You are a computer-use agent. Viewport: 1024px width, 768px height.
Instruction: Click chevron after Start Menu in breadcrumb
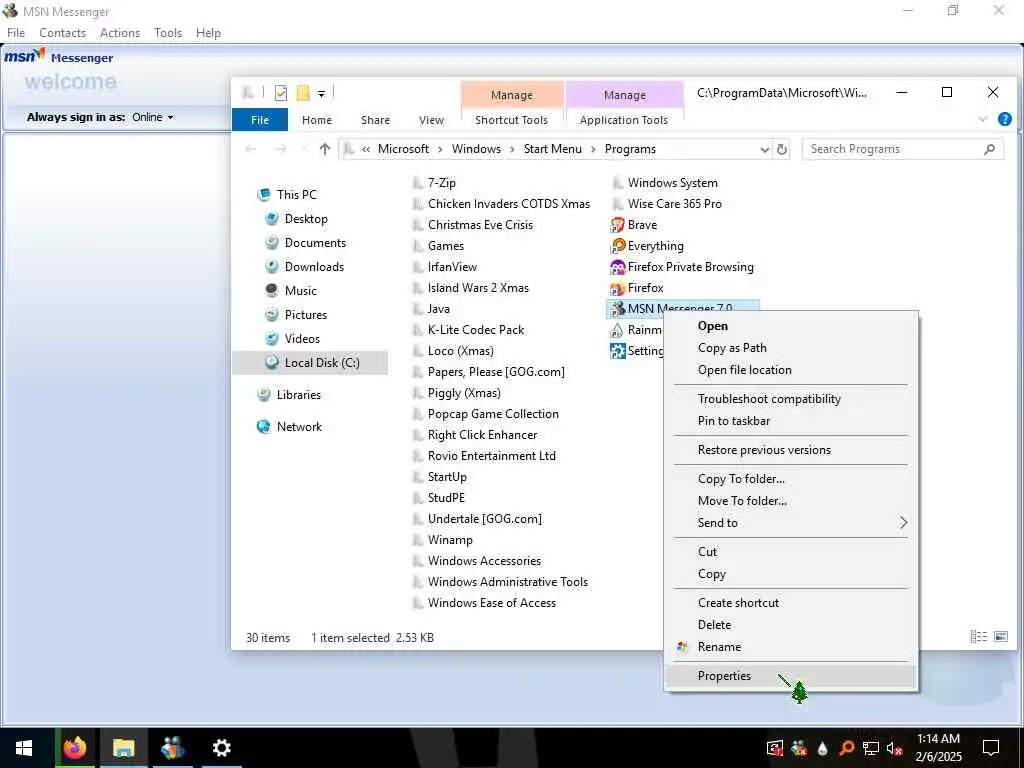[593, 149]
